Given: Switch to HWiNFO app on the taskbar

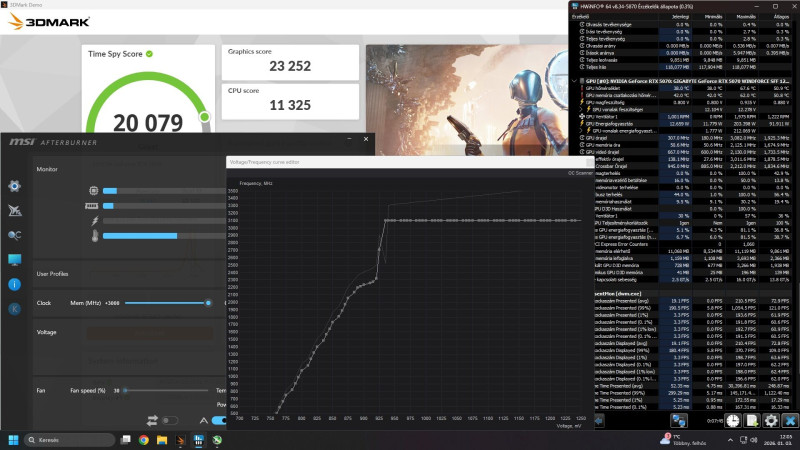Looking at the screenshot, I should pos(198,440).
